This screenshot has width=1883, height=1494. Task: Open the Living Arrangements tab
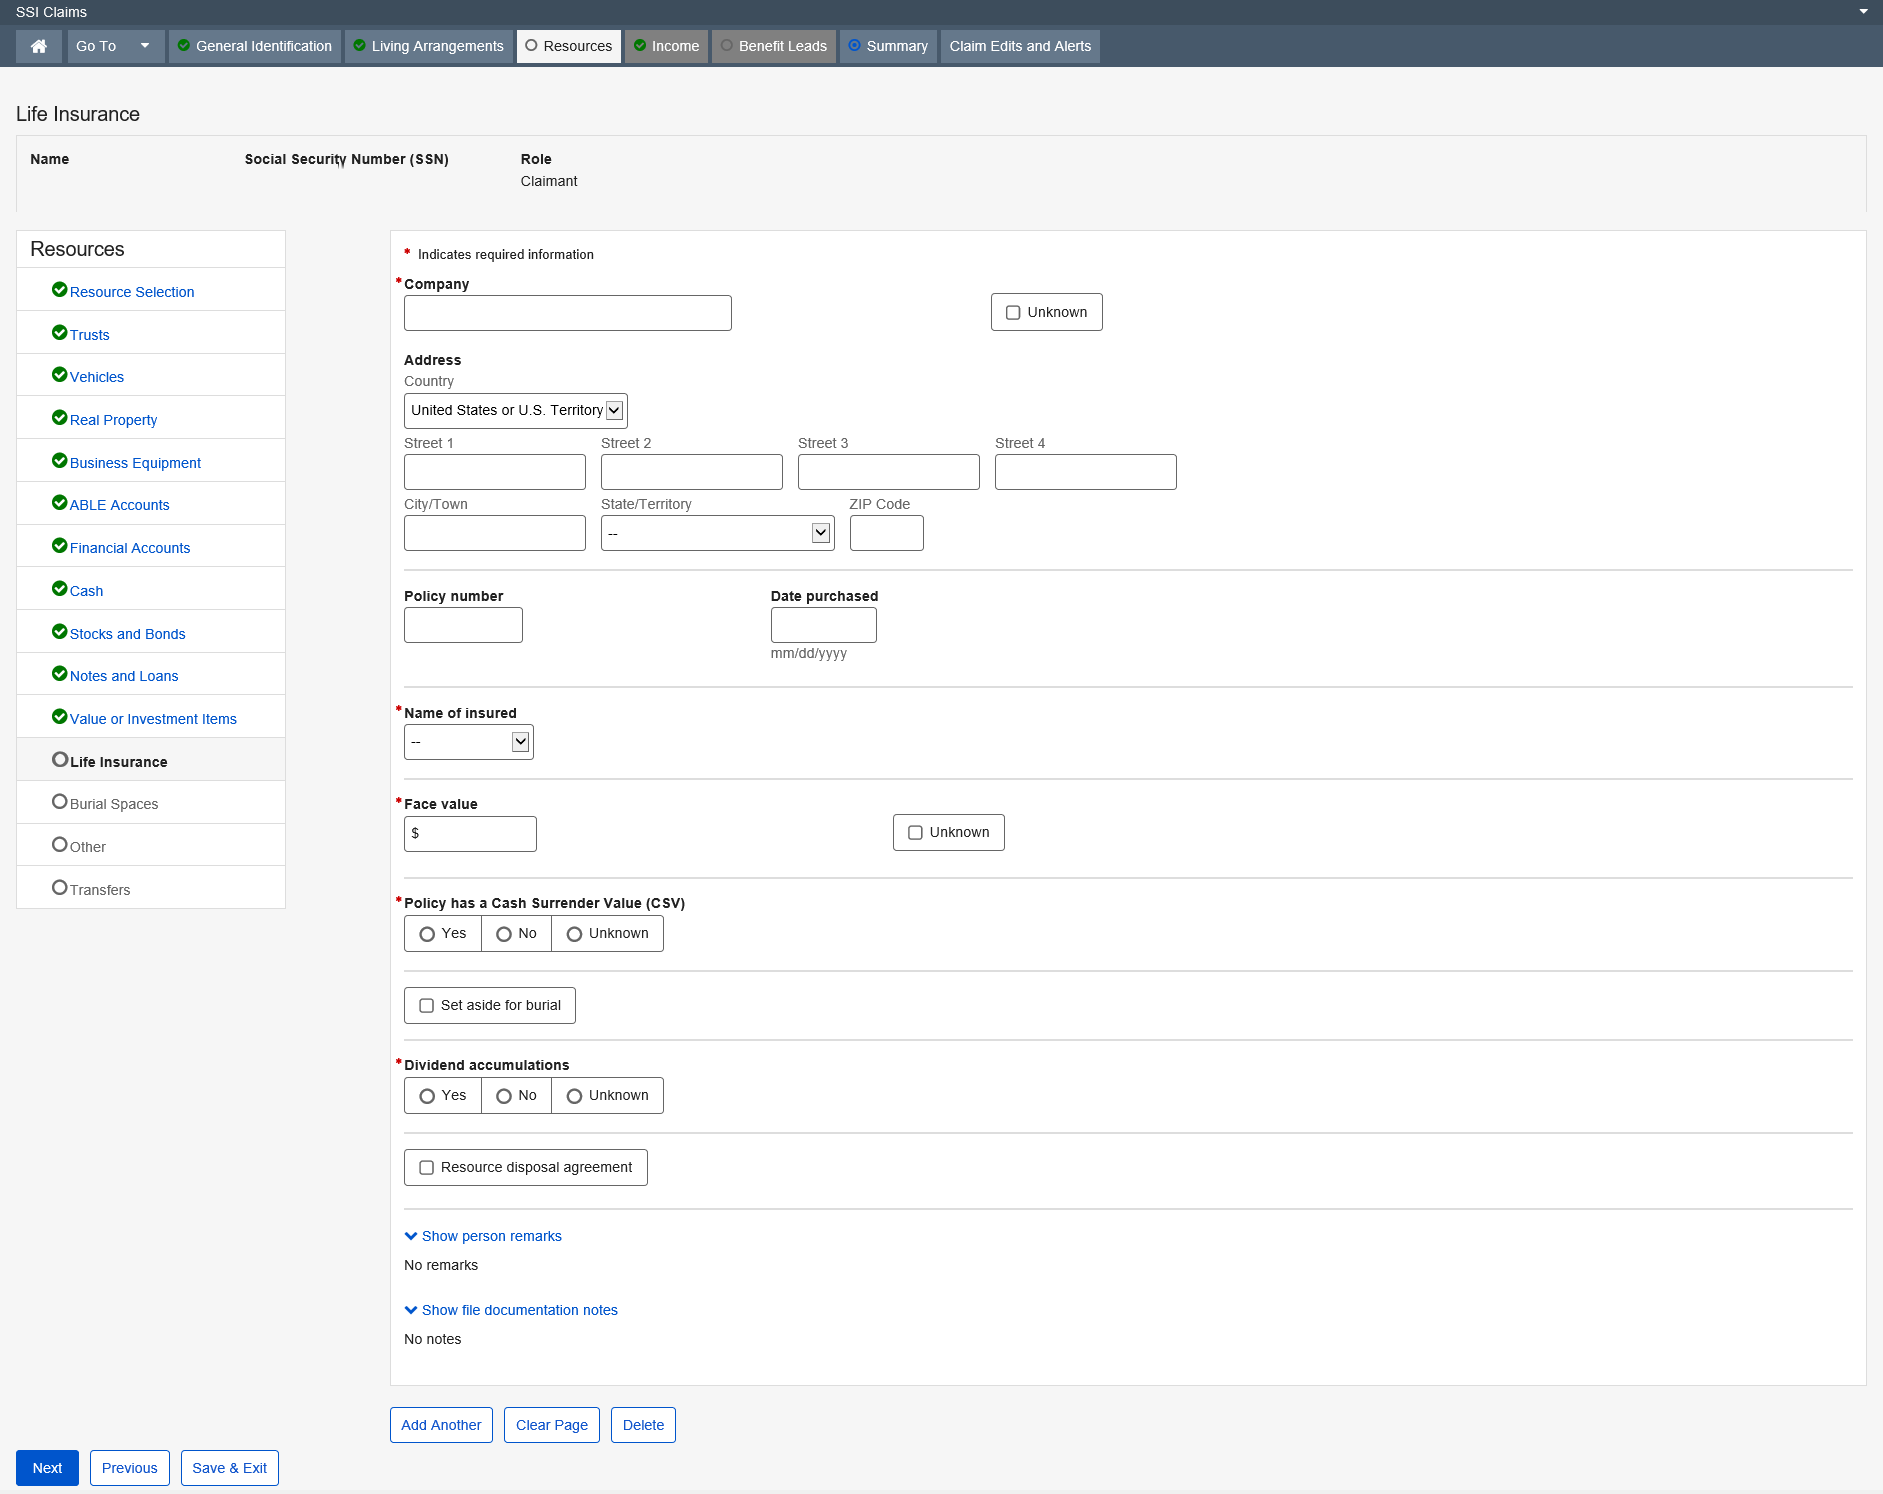click(x=428, y=46)
